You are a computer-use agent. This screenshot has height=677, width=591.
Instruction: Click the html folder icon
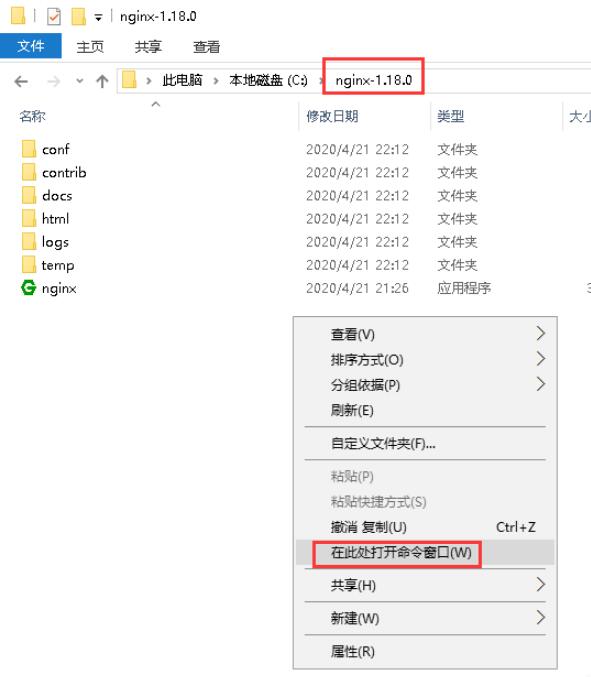pyautogui.click(x=29, y=218)
